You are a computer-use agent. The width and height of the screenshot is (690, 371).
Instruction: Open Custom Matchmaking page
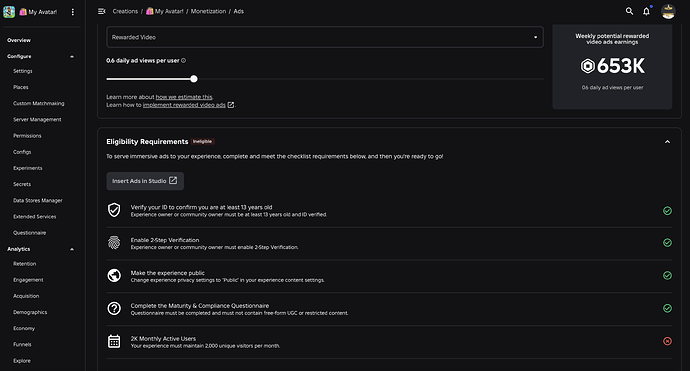39,103
